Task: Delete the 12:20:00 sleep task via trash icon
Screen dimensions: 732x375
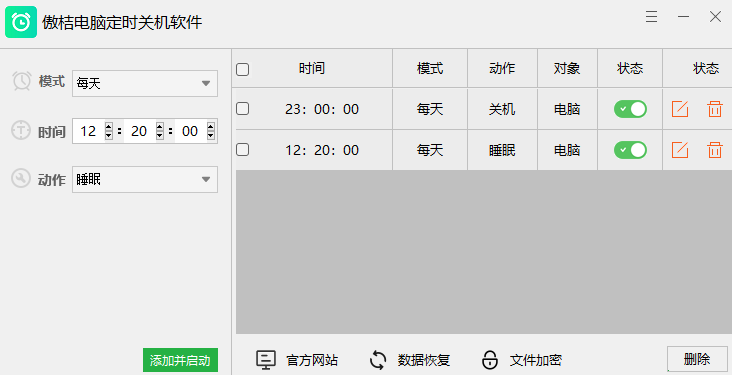Action: click(715, 150)
